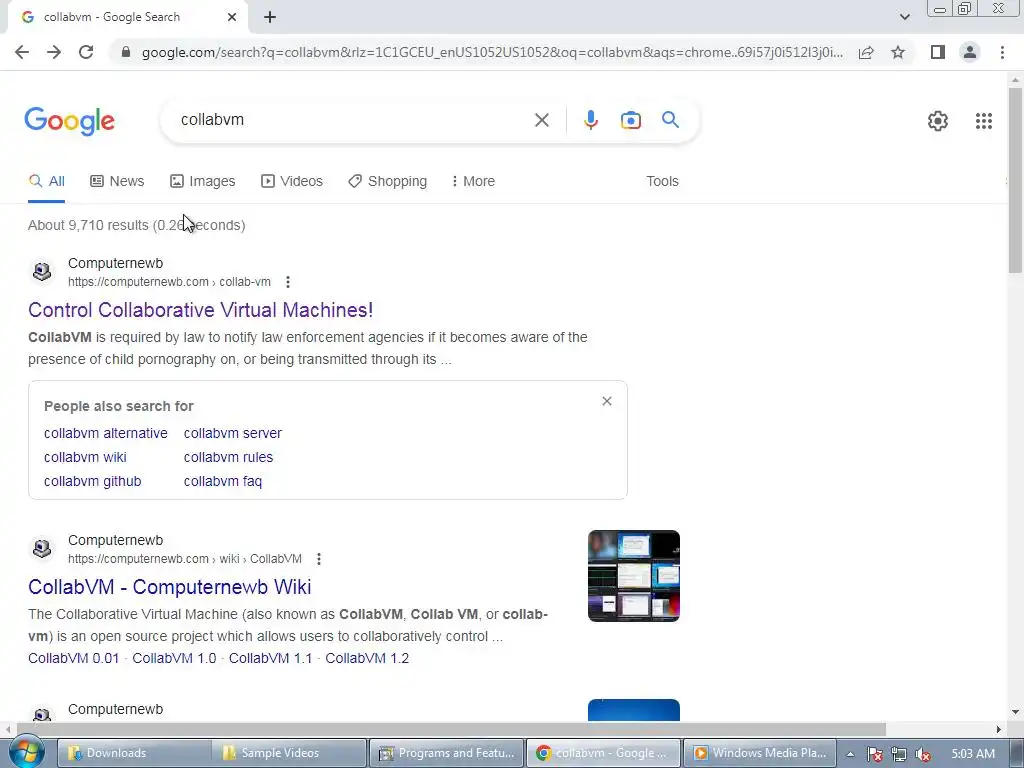Open the CollabVM 1.2 sitelink
The height and width of the screenshot is (768, 1024).
[x=367, y=658]
